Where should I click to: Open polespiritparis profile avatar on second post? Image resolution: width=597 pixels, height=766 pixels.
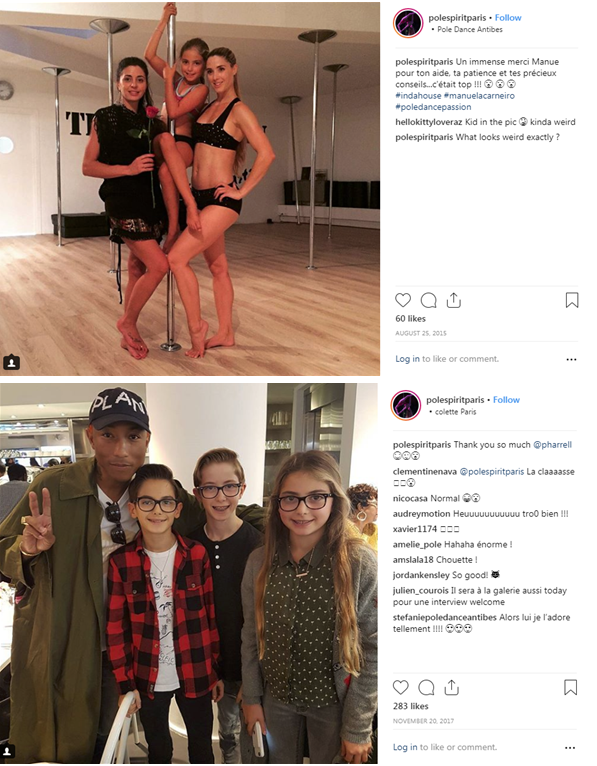tap(406, 405)
